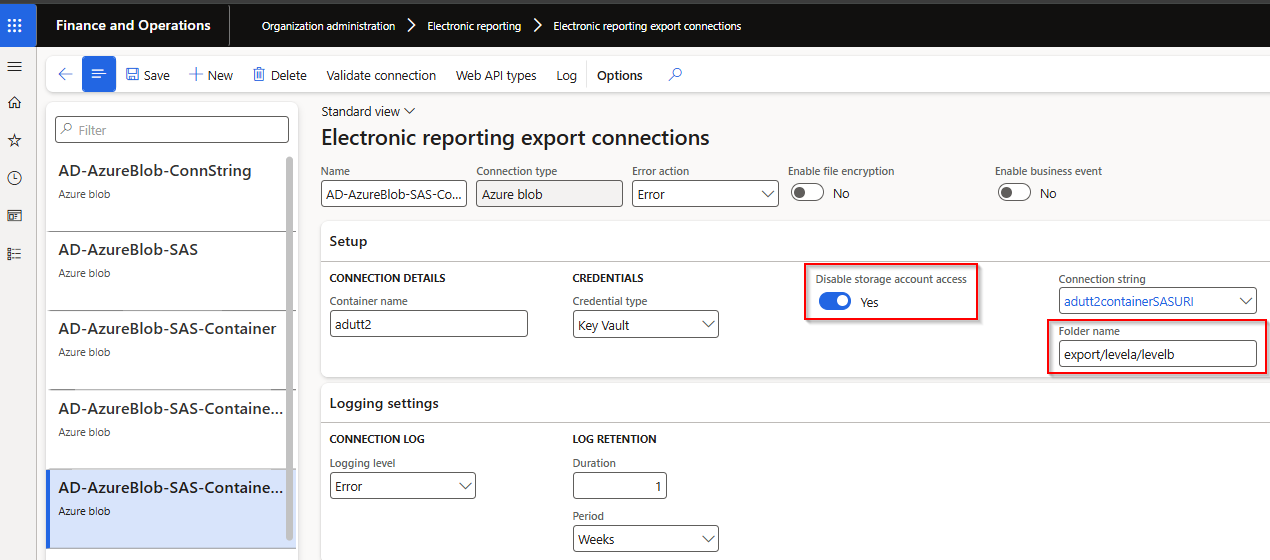Open Modules list icon in sidebar
Viewport: 1270px width, 560px height.
pyautogui.click(x=15, y=254)
